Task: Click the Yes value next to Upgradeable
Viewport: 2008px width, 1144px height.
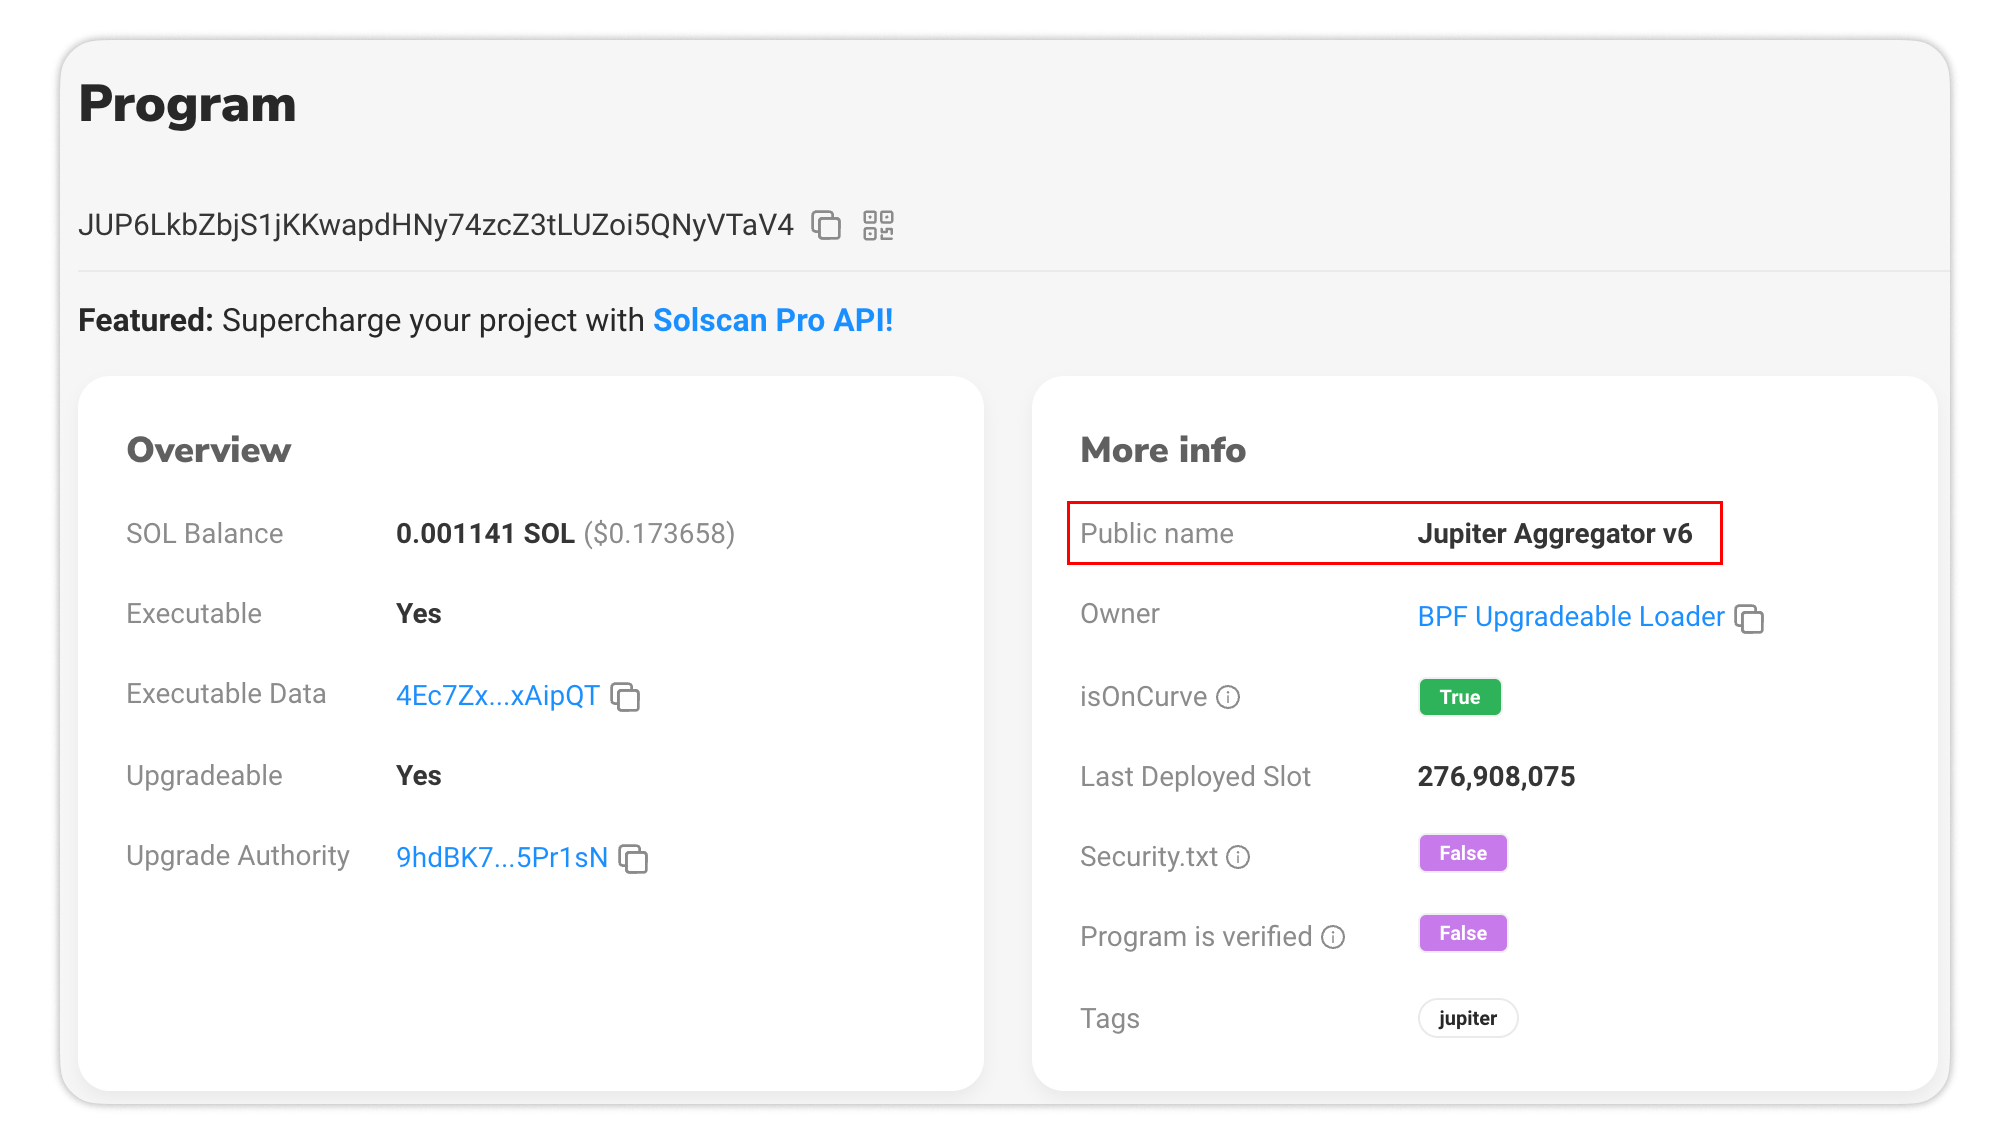Action: pos(419,776)
